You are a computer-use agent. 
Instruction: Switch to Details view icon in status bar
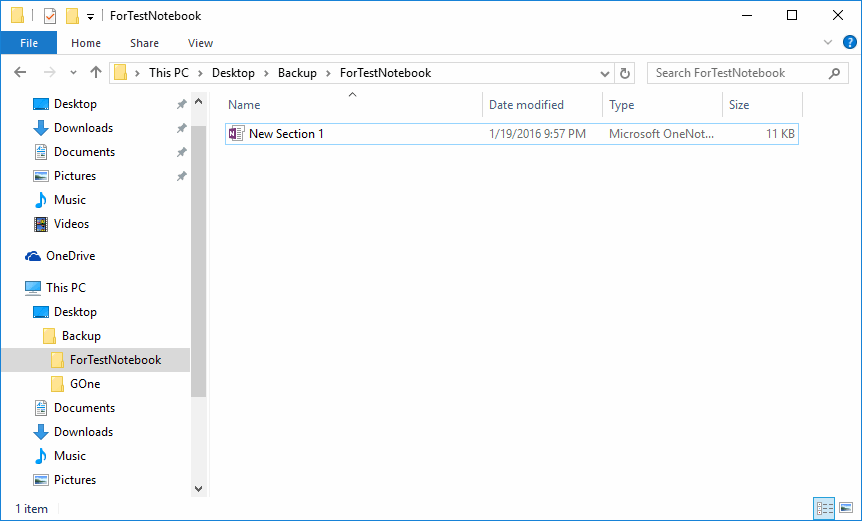pos(824,508)
